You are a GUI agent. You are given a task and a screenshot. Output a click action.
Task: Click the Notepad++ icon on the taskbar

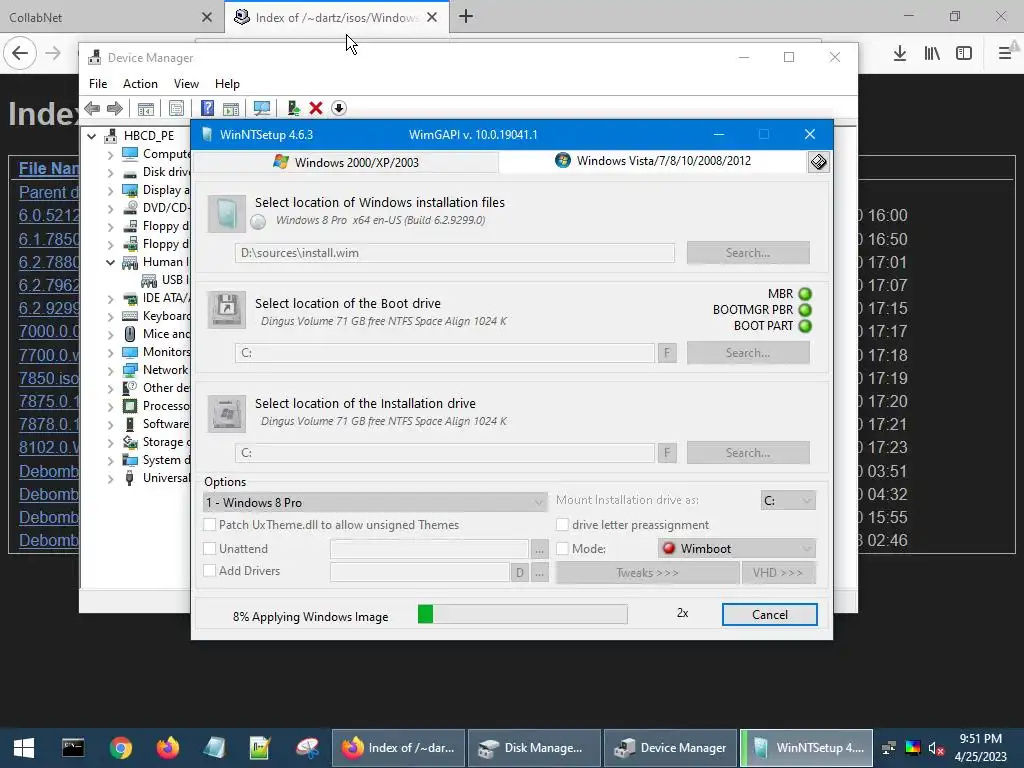(260, 748)
